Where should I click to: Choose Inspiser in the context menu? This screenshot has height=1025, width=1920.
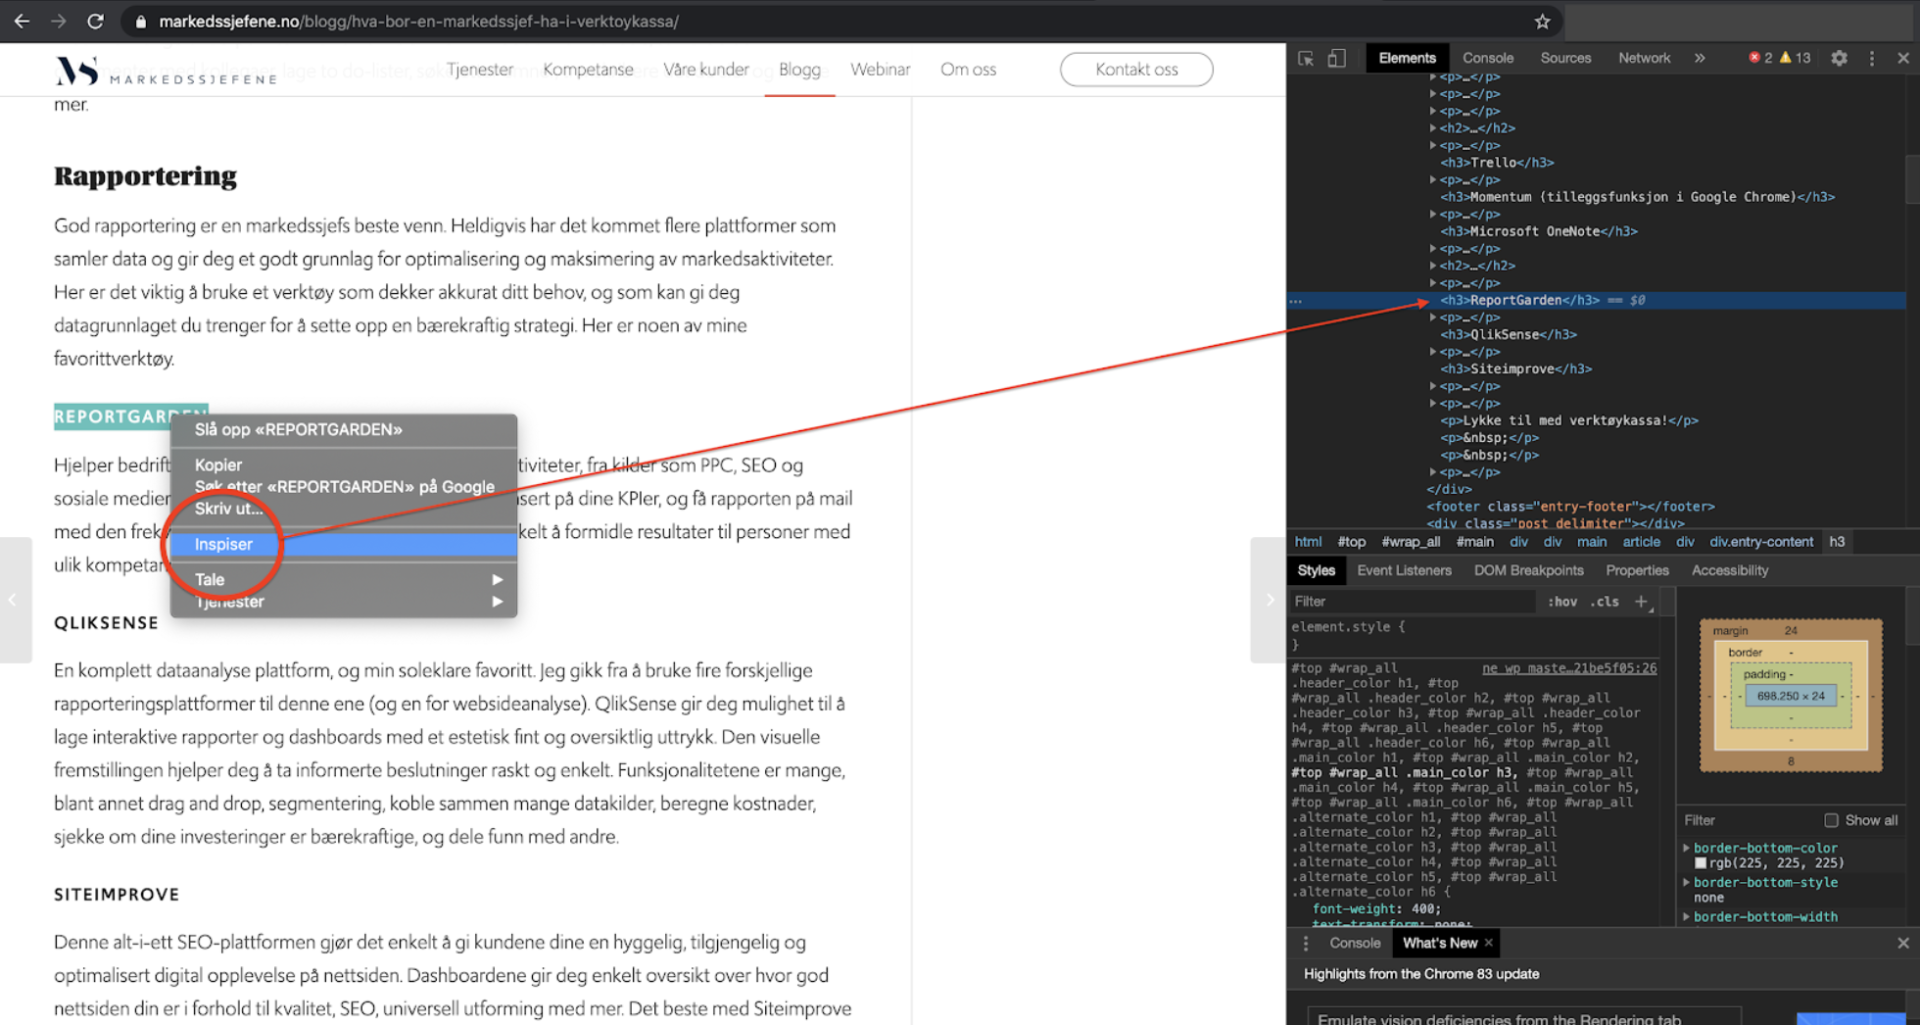pos(343,544)
